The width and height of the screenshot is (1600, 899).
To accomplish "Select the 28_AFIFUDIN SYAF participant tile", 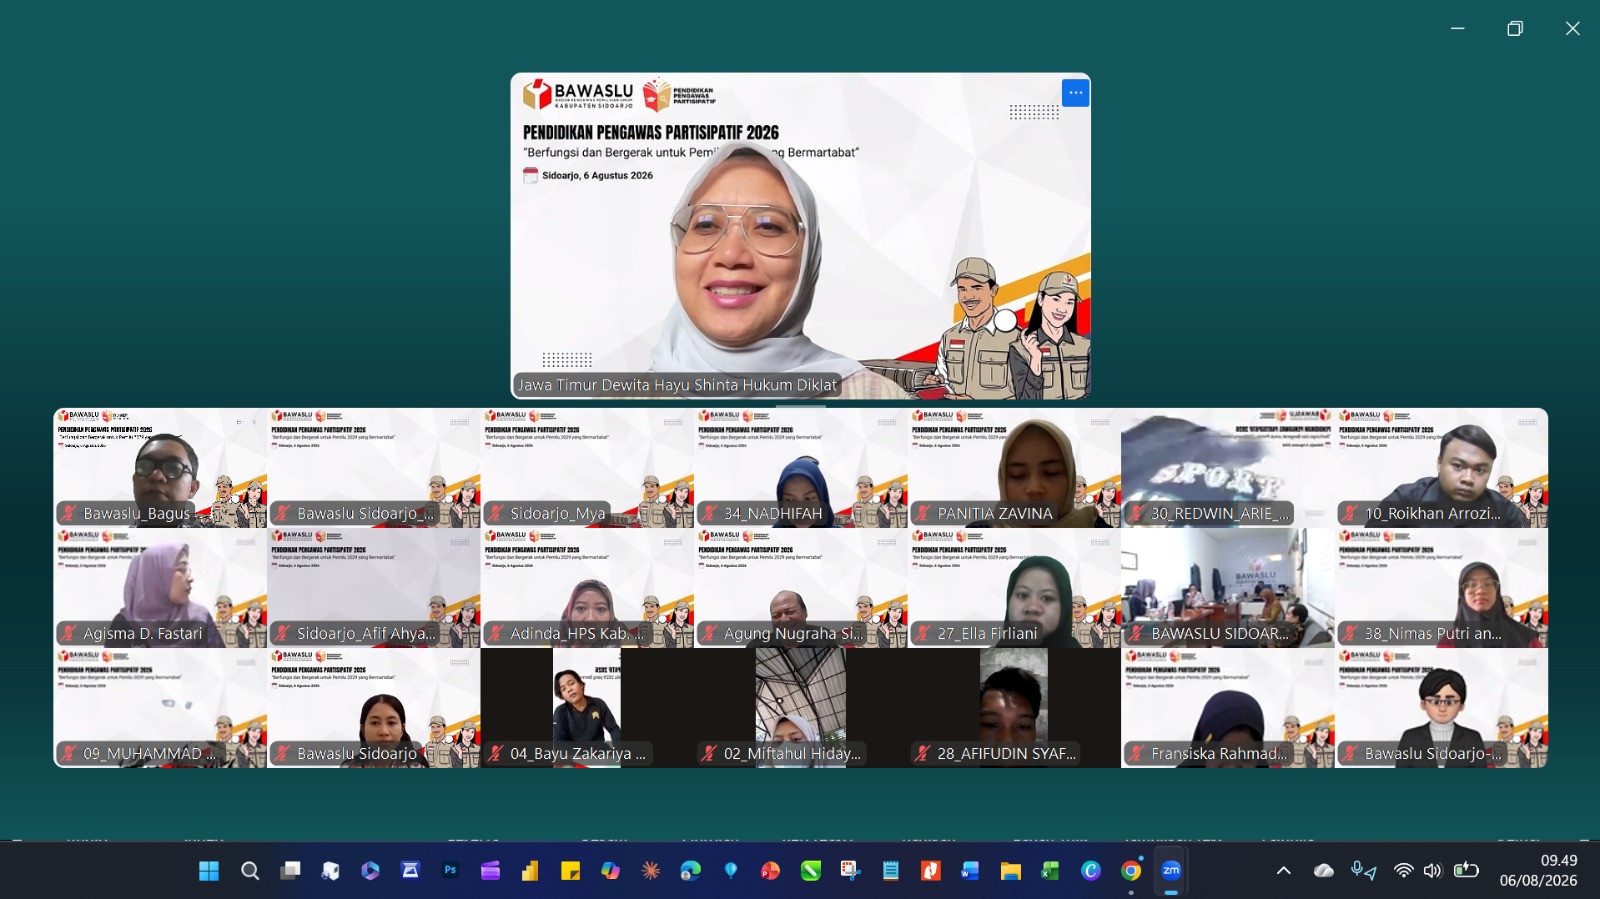I will 1014,708.
